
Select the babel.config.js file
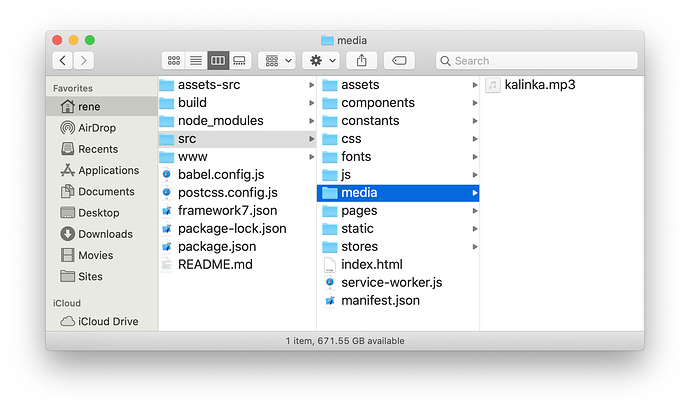point(237,175)
